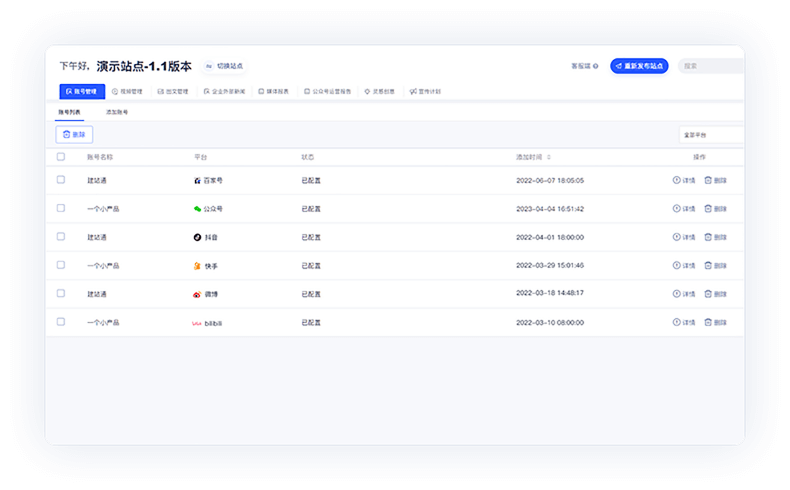Click account name 建站通 in the 微博 row

coord(97,294)
